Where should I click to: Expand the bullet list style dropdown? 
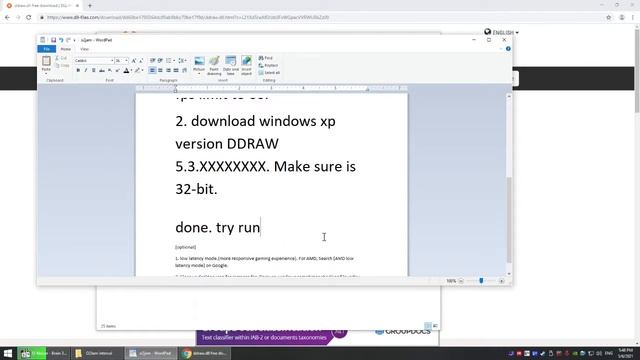174,60
